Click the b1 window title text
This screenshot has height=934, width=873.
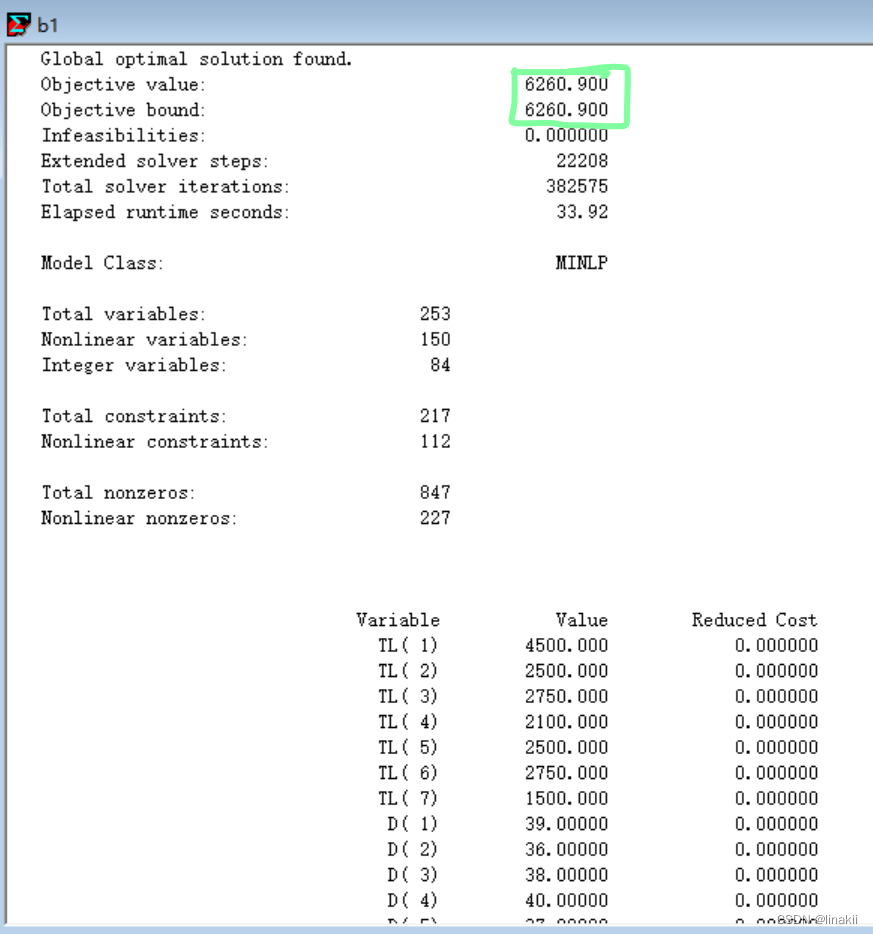click(48, 25)
